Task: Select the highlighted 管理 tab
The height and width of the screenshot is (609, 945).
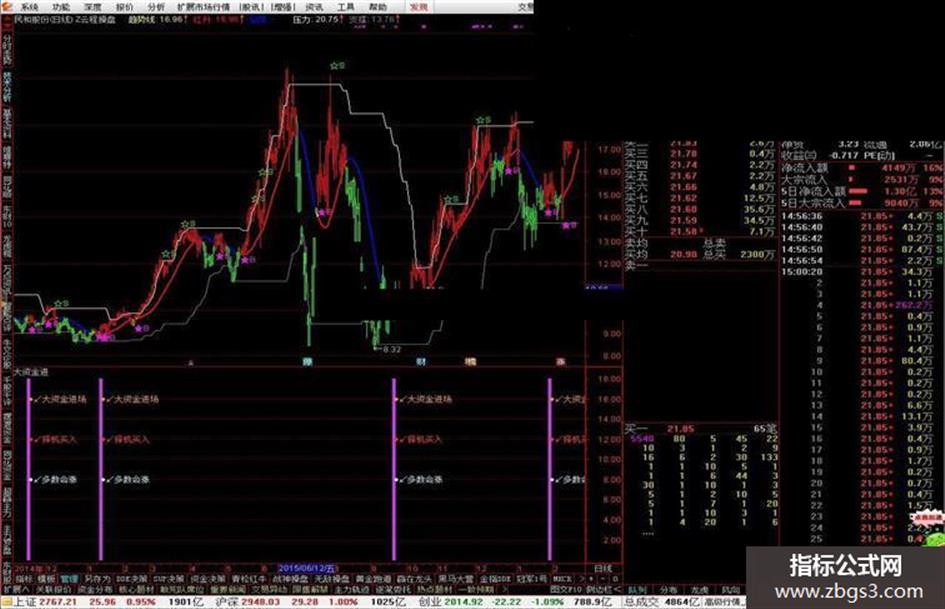Action: click(x=69, y=578)
